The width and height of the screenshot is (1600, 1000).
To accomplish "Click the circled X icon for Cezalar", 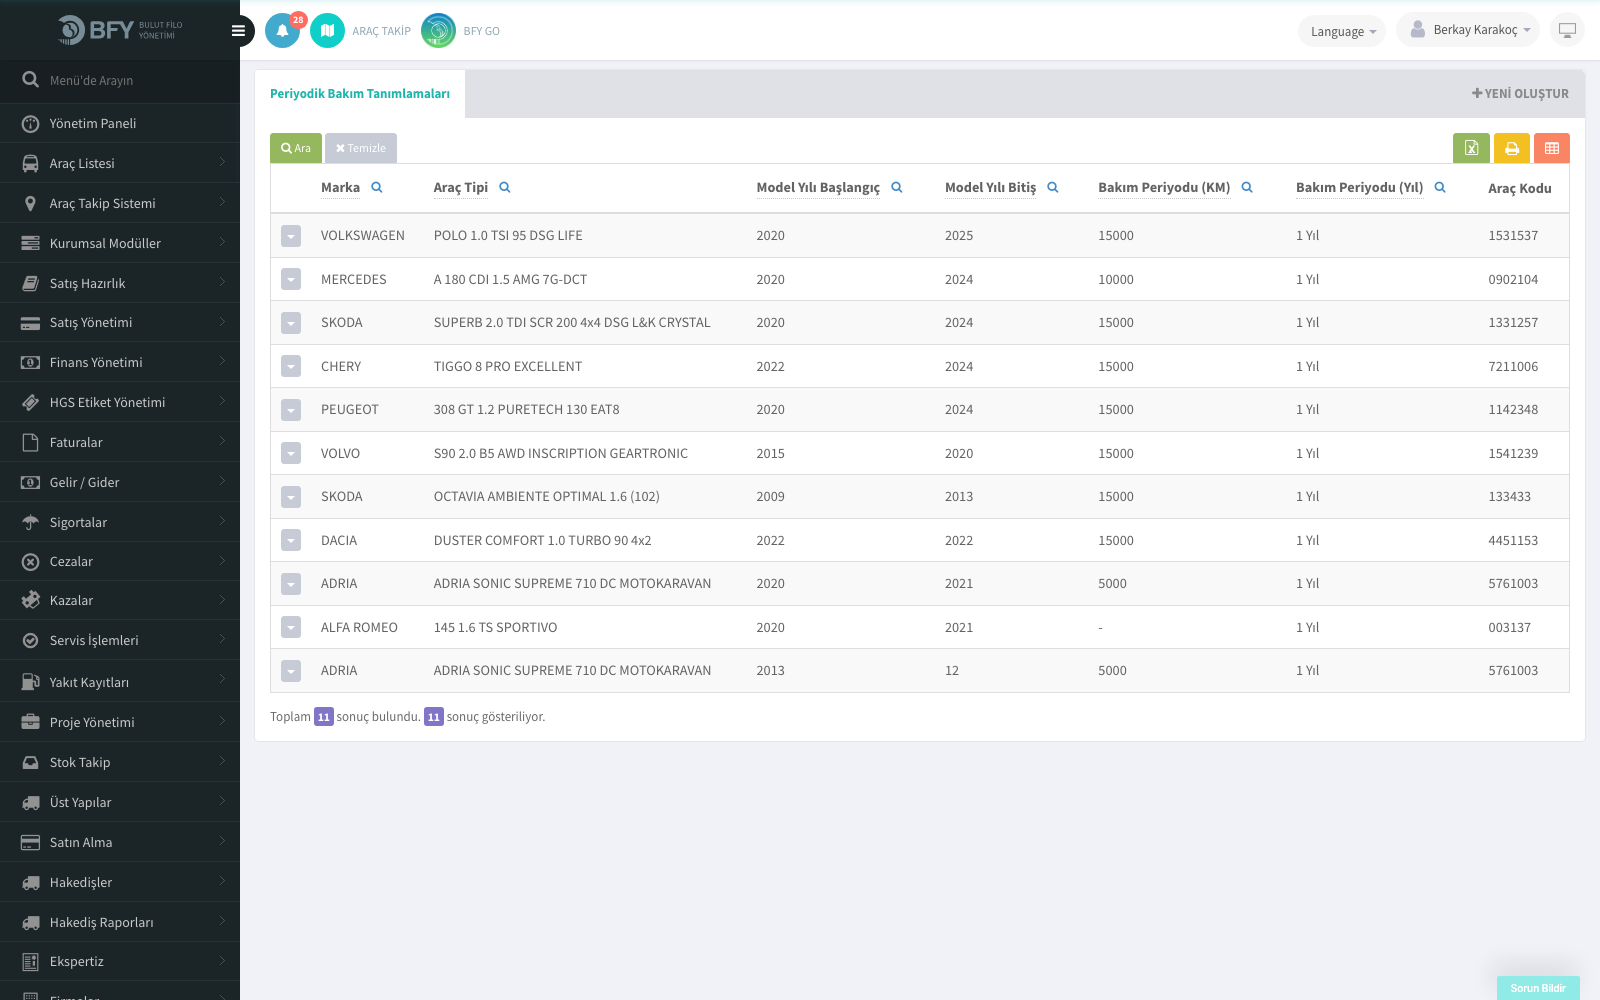I will pyautogui.click(x=31, y=562).
